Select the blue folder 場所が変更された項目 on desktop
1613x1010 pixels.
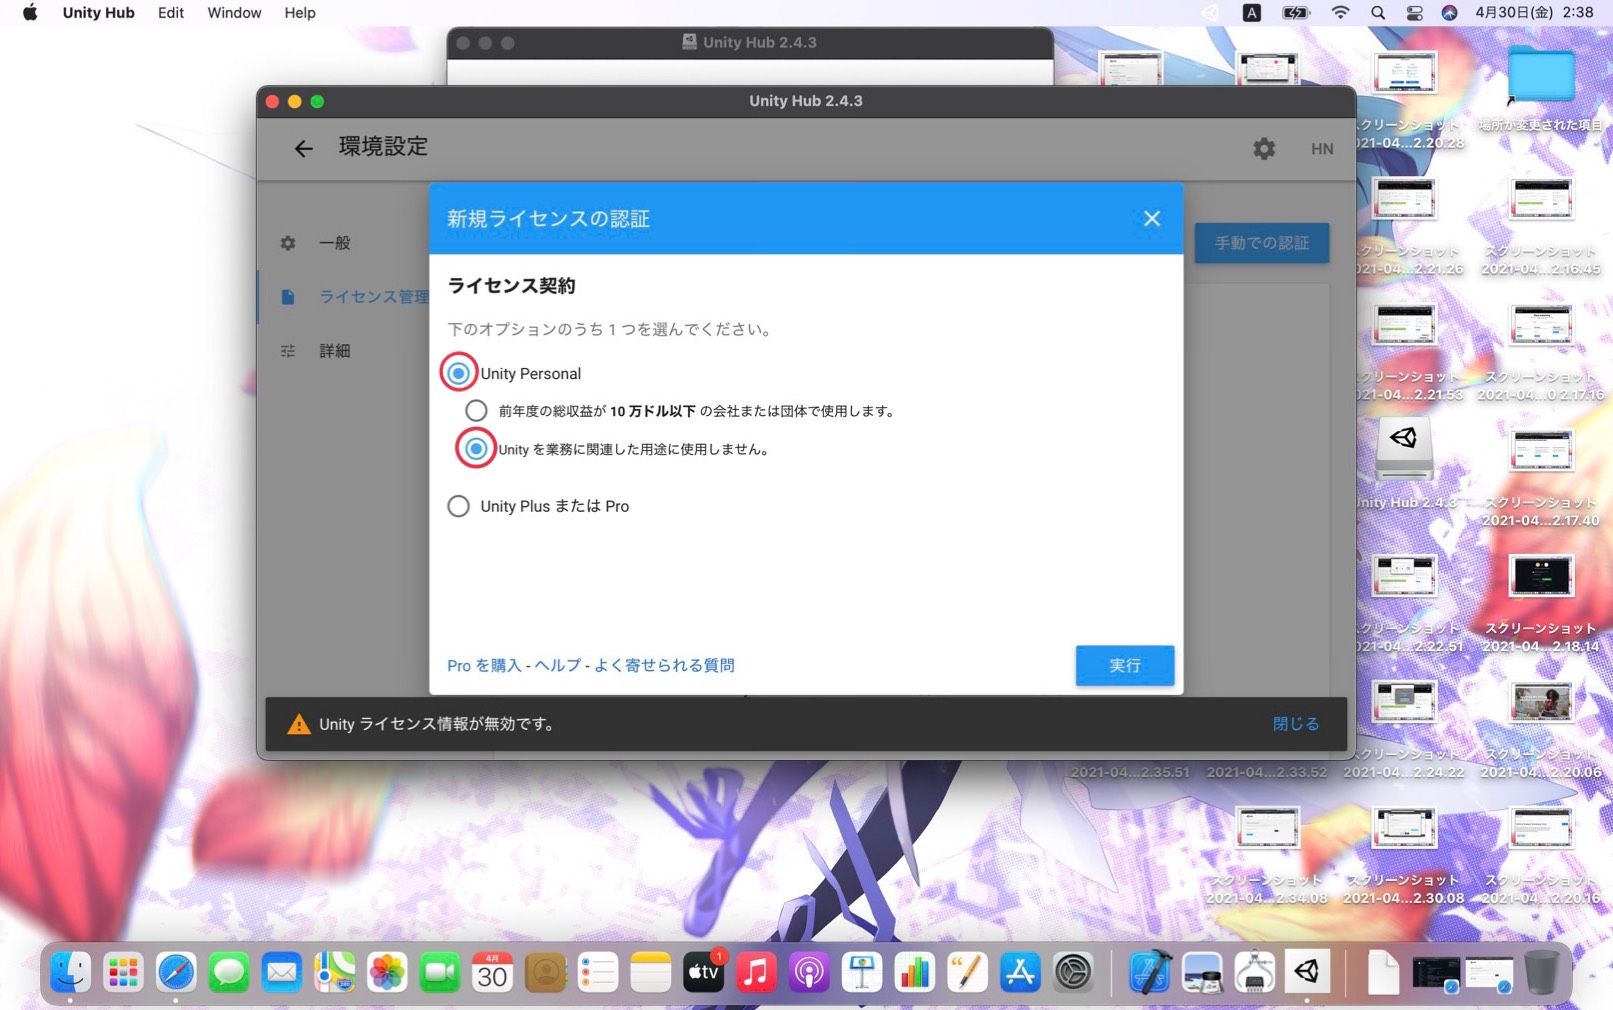pyautogui.click(x=1541, y=75)
